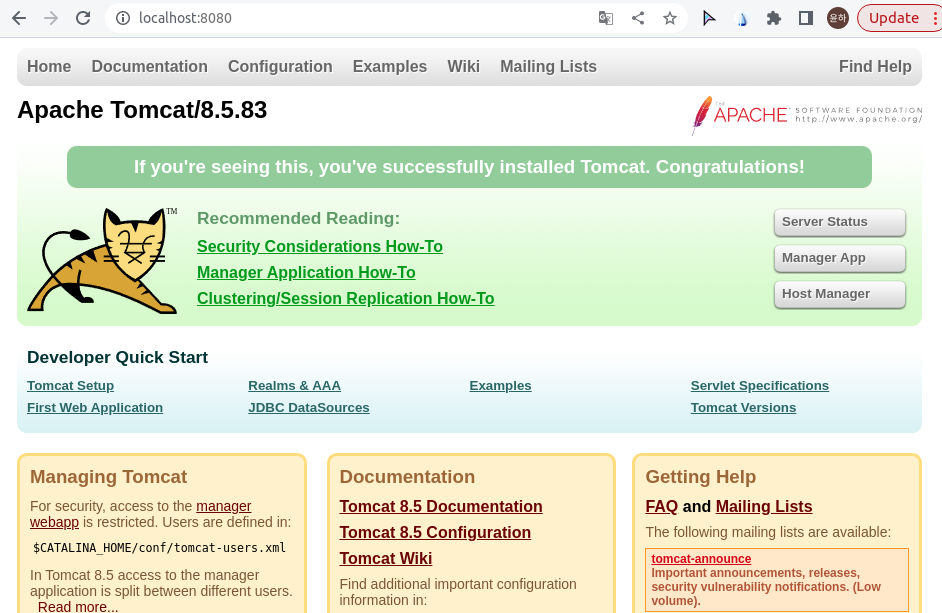Open the tomcat-announce mailing list link
This screenshot has height=613, width=942.
701,559
